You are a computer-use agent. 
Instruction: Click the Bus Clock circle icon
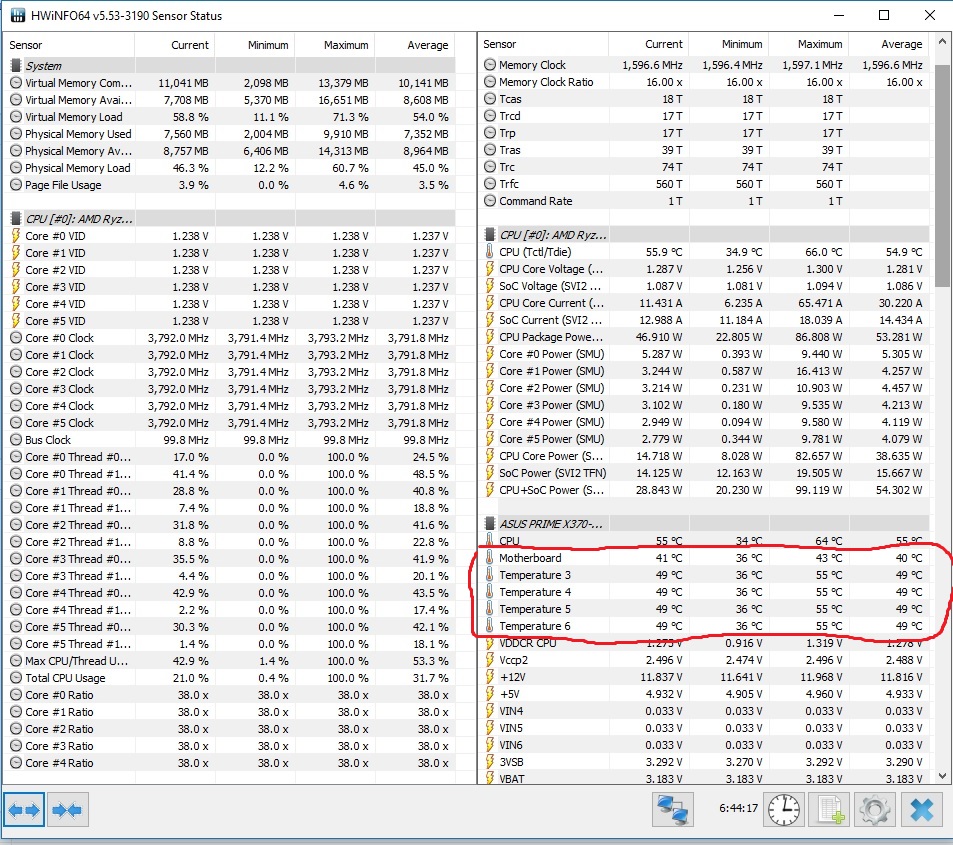coord(16,440)
